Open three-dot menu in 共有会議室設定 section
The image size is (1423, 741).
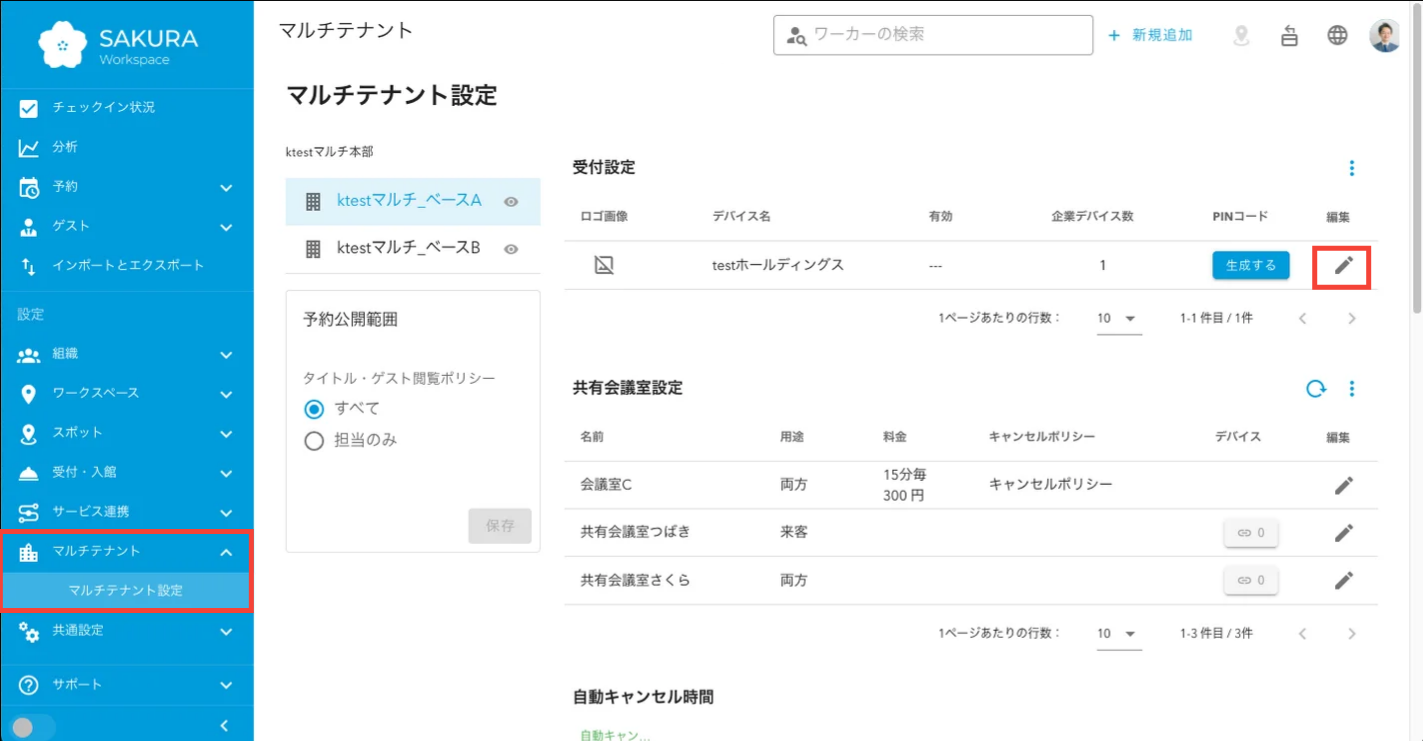pyautogui.click(x=1351, y=389)
